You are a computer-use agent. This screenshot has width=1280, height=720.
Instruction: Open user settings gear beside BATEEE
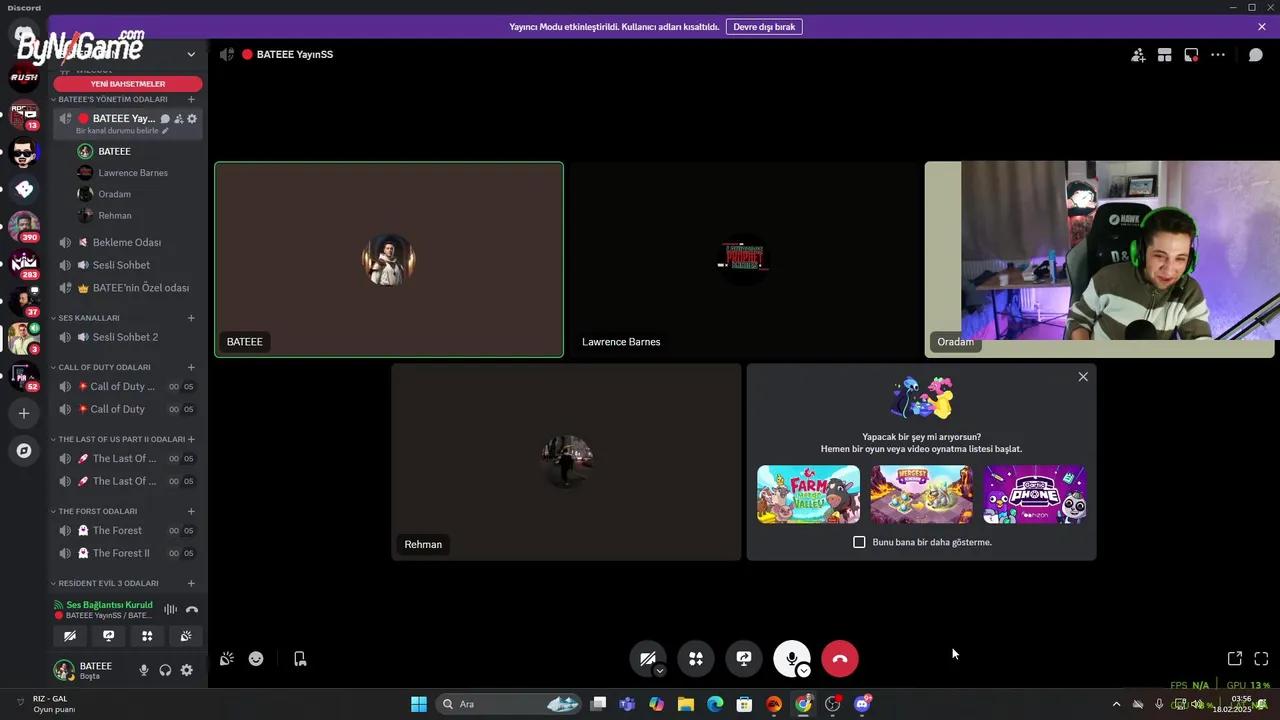click(187, 670)
